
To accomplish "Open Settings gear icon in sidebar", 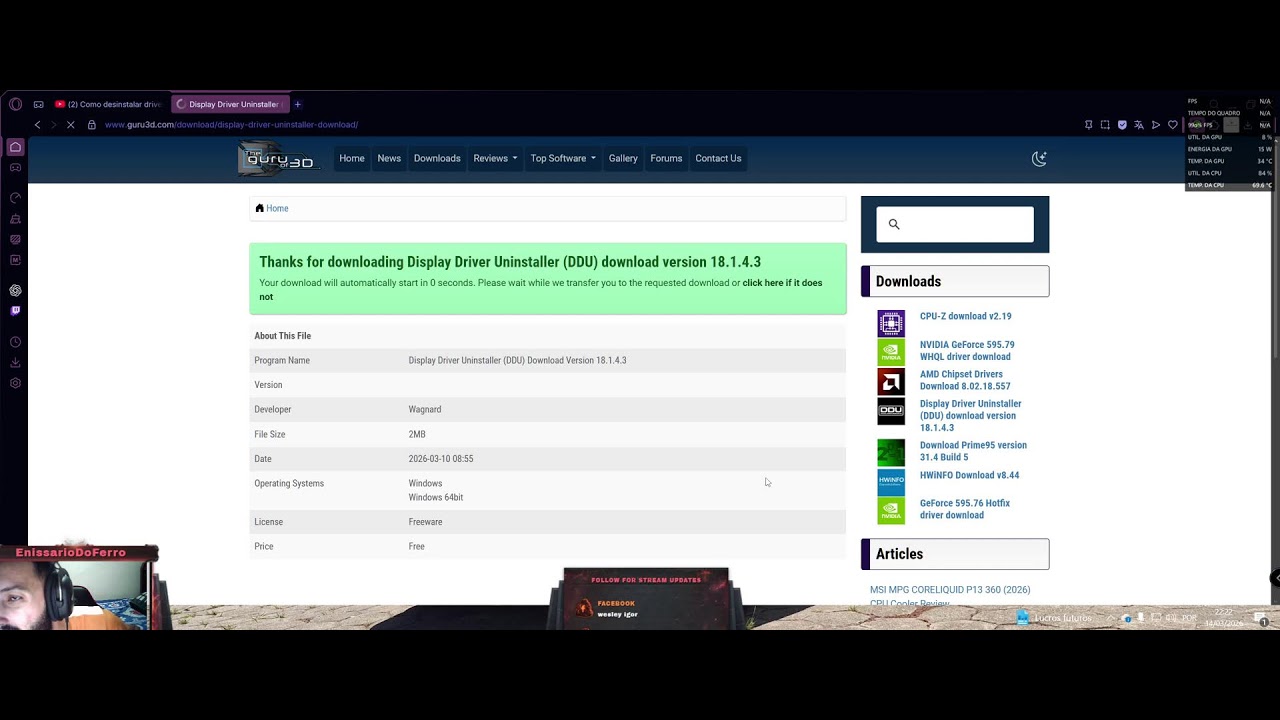I will tap(15, 383).
